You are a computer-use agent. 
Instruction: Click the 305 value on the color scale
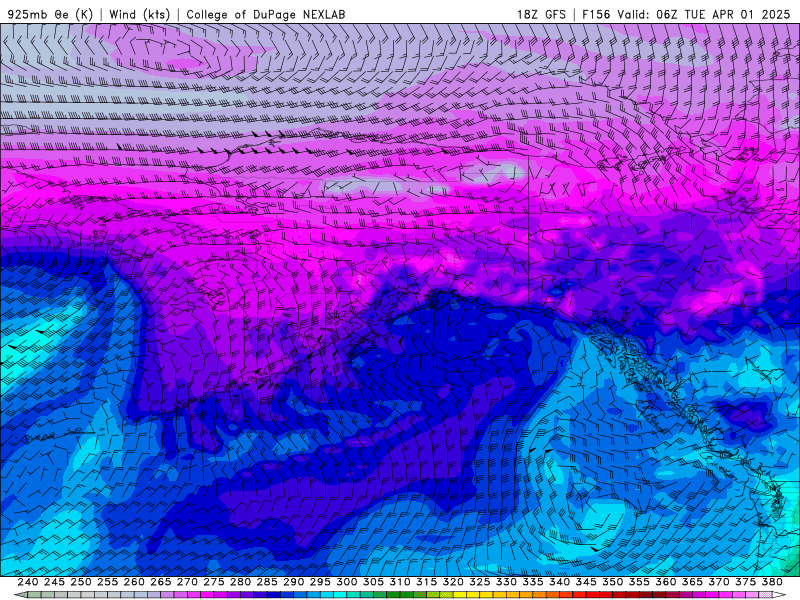373,582
